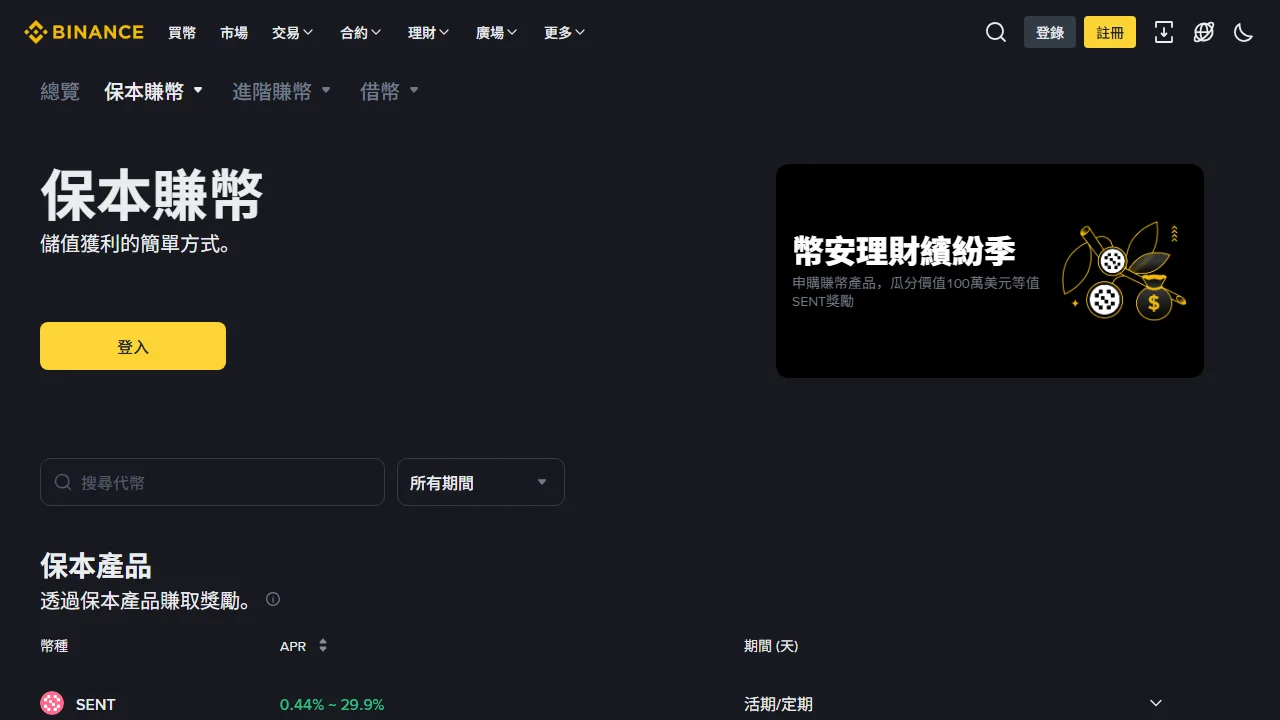Click the 登錄 button

point(1050,32)
